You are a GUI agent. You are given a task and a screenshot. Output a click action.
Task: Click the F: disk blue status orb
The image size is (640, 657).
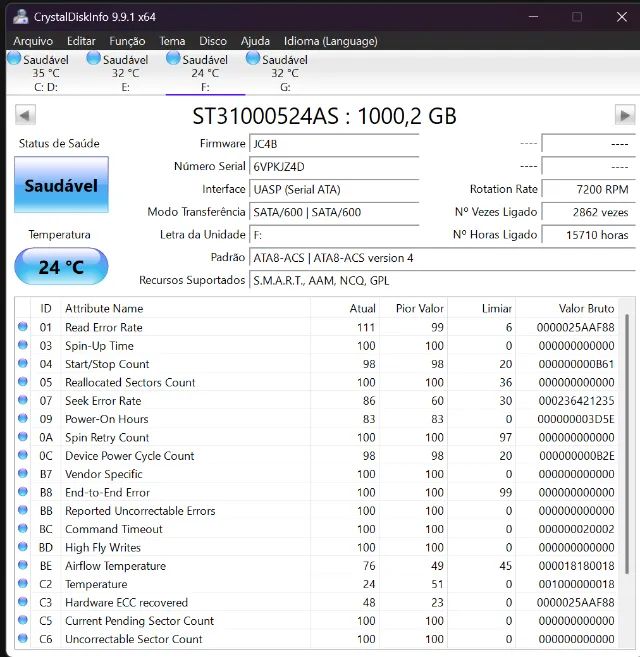point(173,58)
